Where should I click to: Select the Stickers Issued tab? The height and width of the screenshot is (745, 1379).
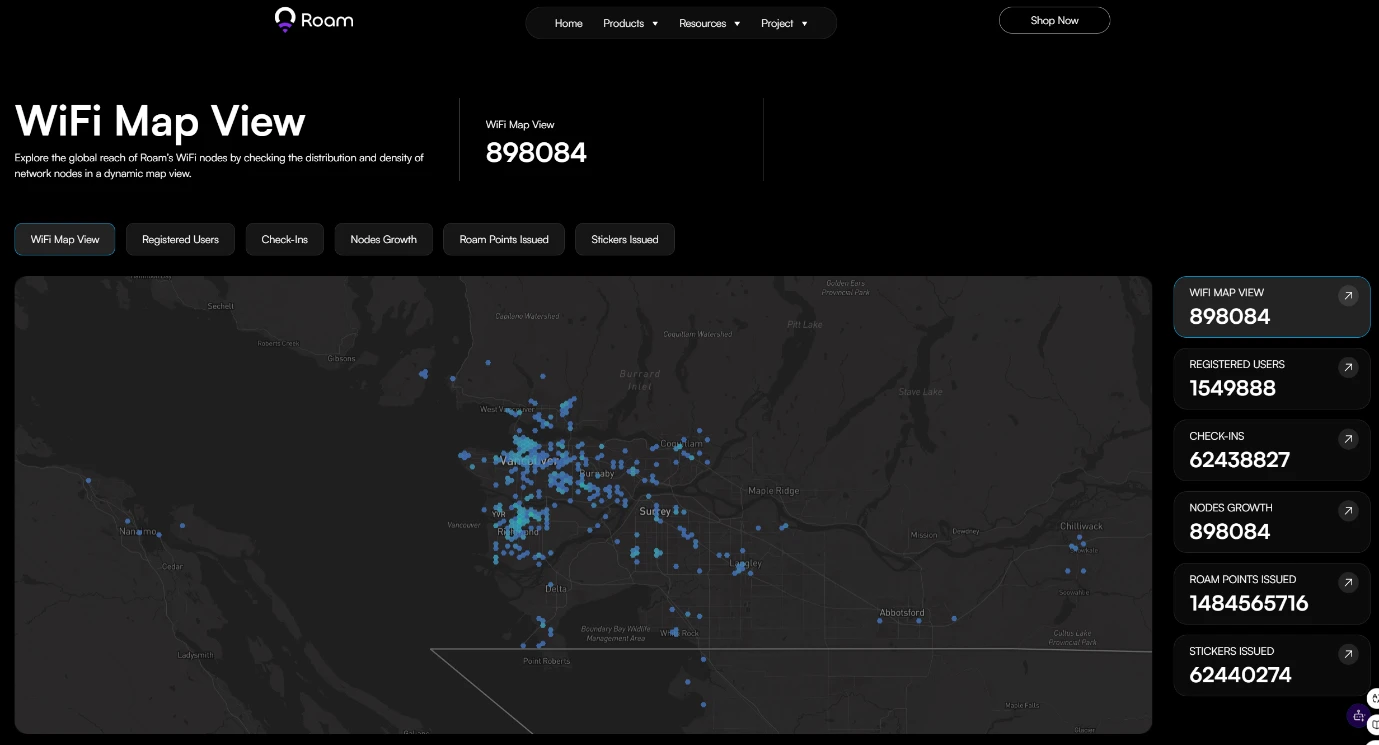point(624,240)
